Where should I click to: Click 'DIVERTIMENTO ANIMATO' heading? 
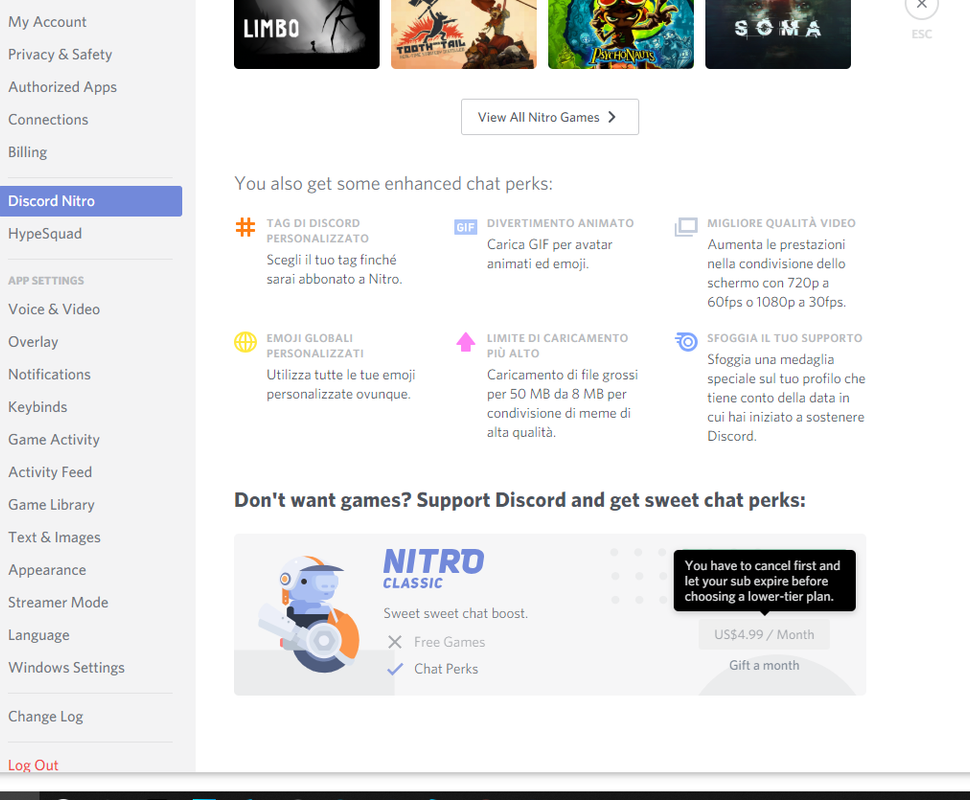(560, 223)
